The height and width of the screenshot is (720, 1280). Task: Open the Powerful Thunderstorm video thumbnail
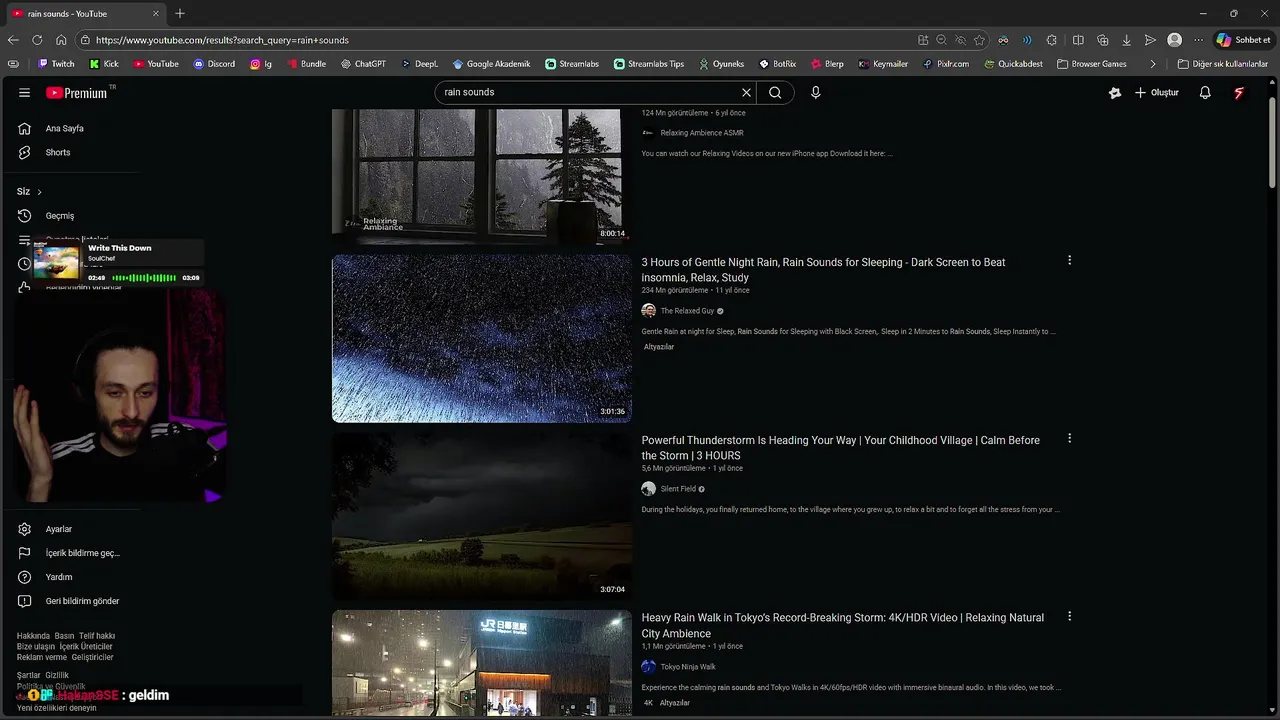coord(482,516)
